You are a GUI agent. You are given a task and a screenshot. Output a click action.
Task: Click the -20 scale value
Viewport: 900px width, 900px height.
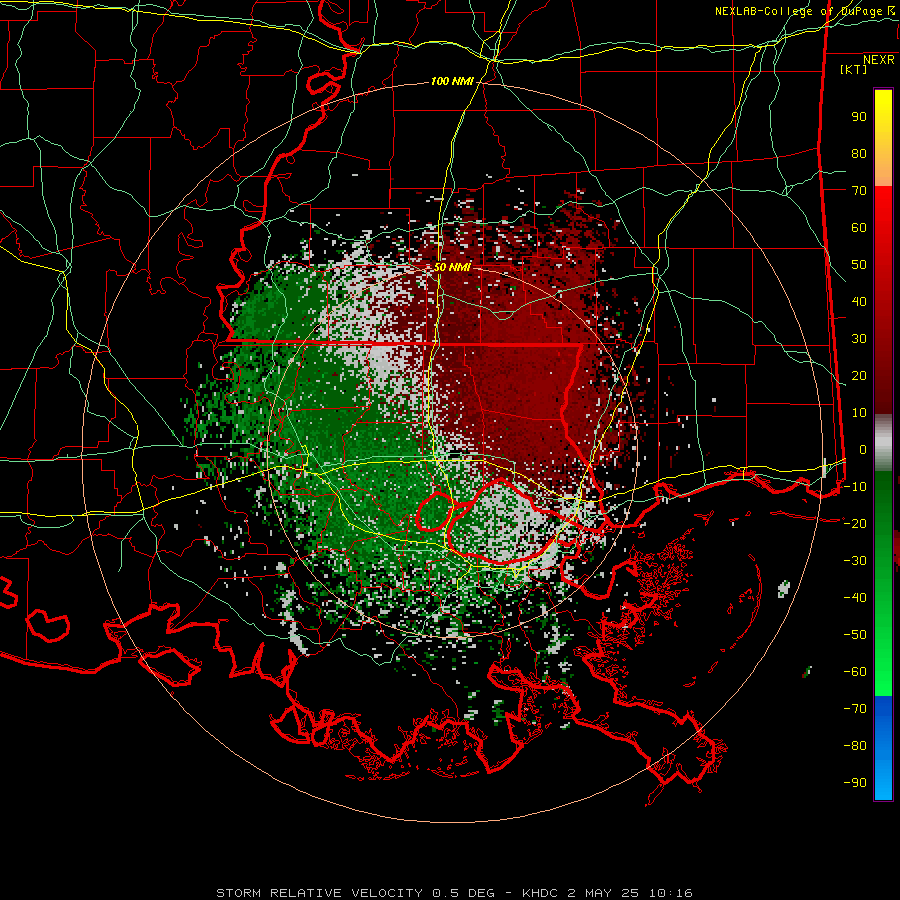[855, 523]
